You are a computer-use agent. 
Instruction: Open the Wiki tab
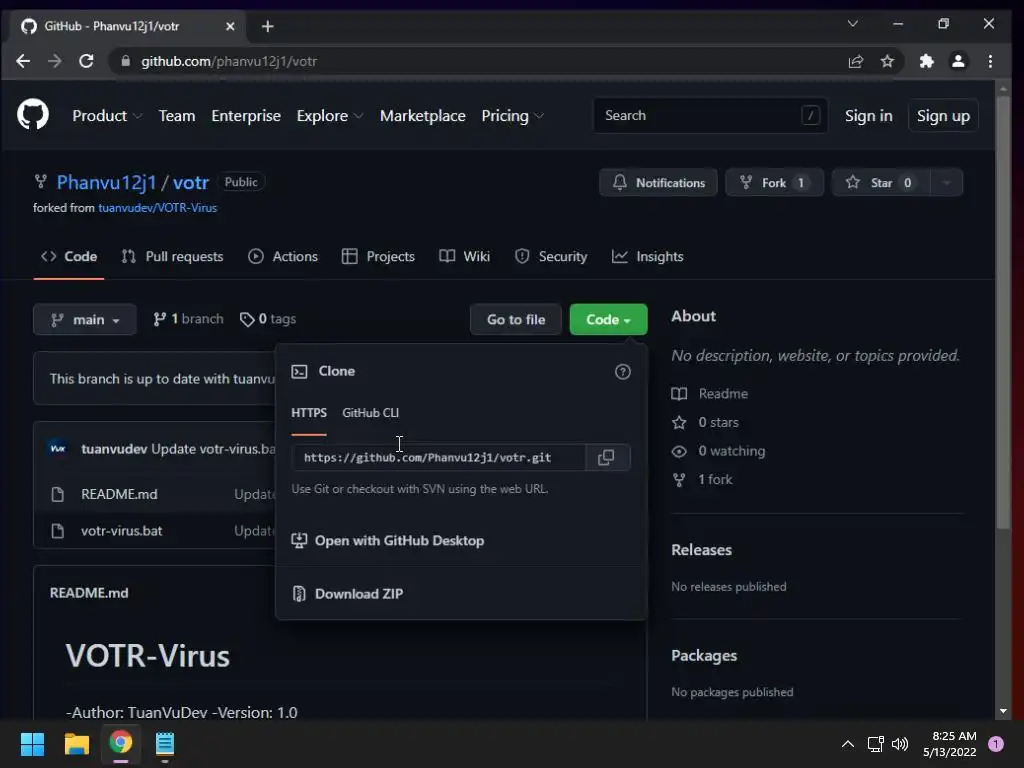(x=464, y=257)
